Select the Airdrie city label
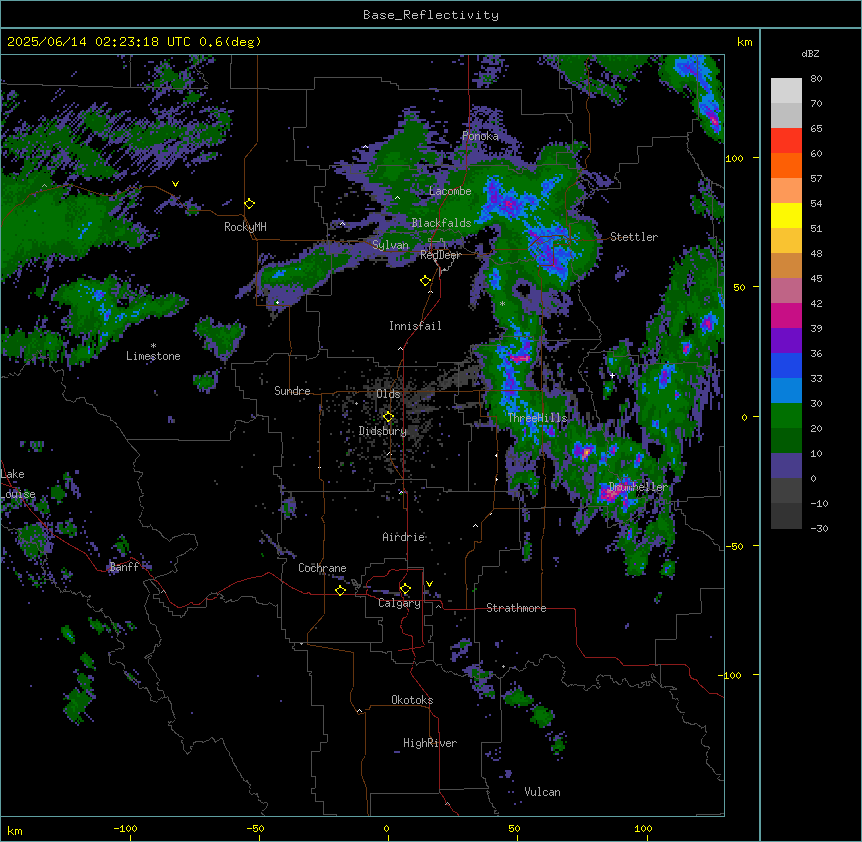 pos(404,537)
